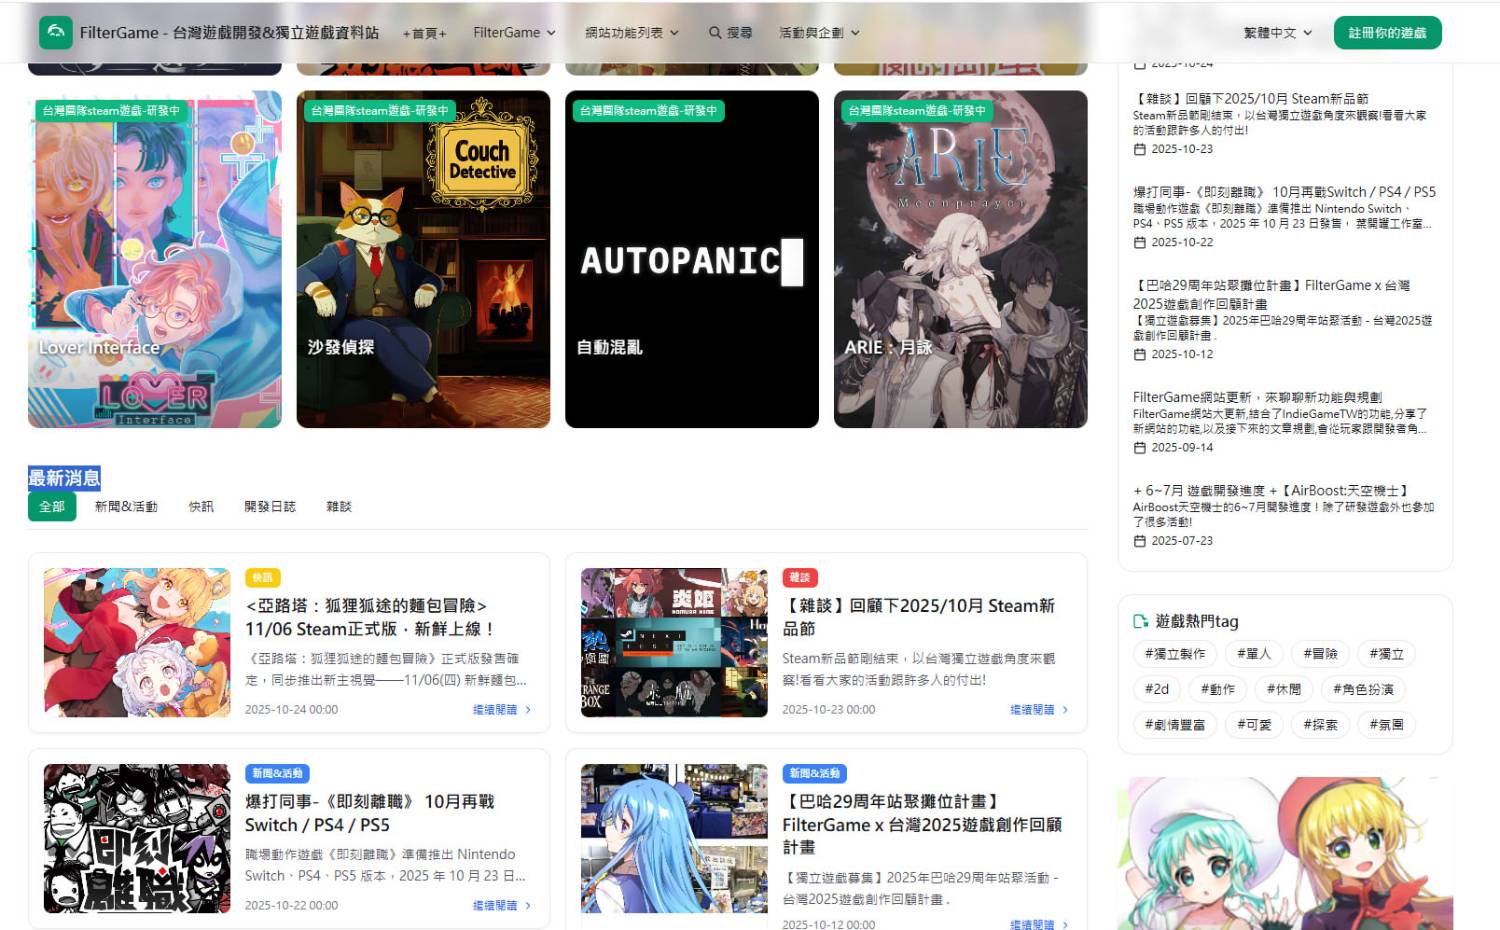Click arrow next to 繼續閱讀 on 亞路塔 article
Screen dimensions: 1500x930
528,710
